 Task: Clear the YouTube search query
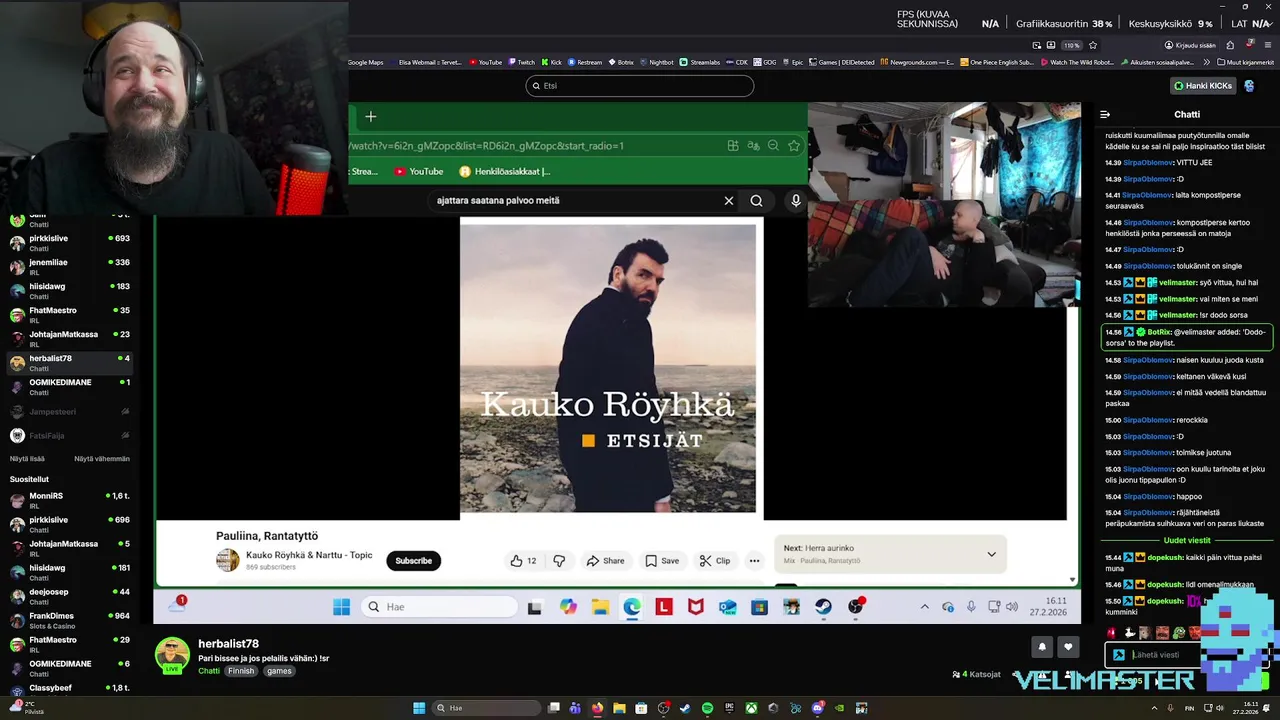pyautogui.click(x=729, y=201)
